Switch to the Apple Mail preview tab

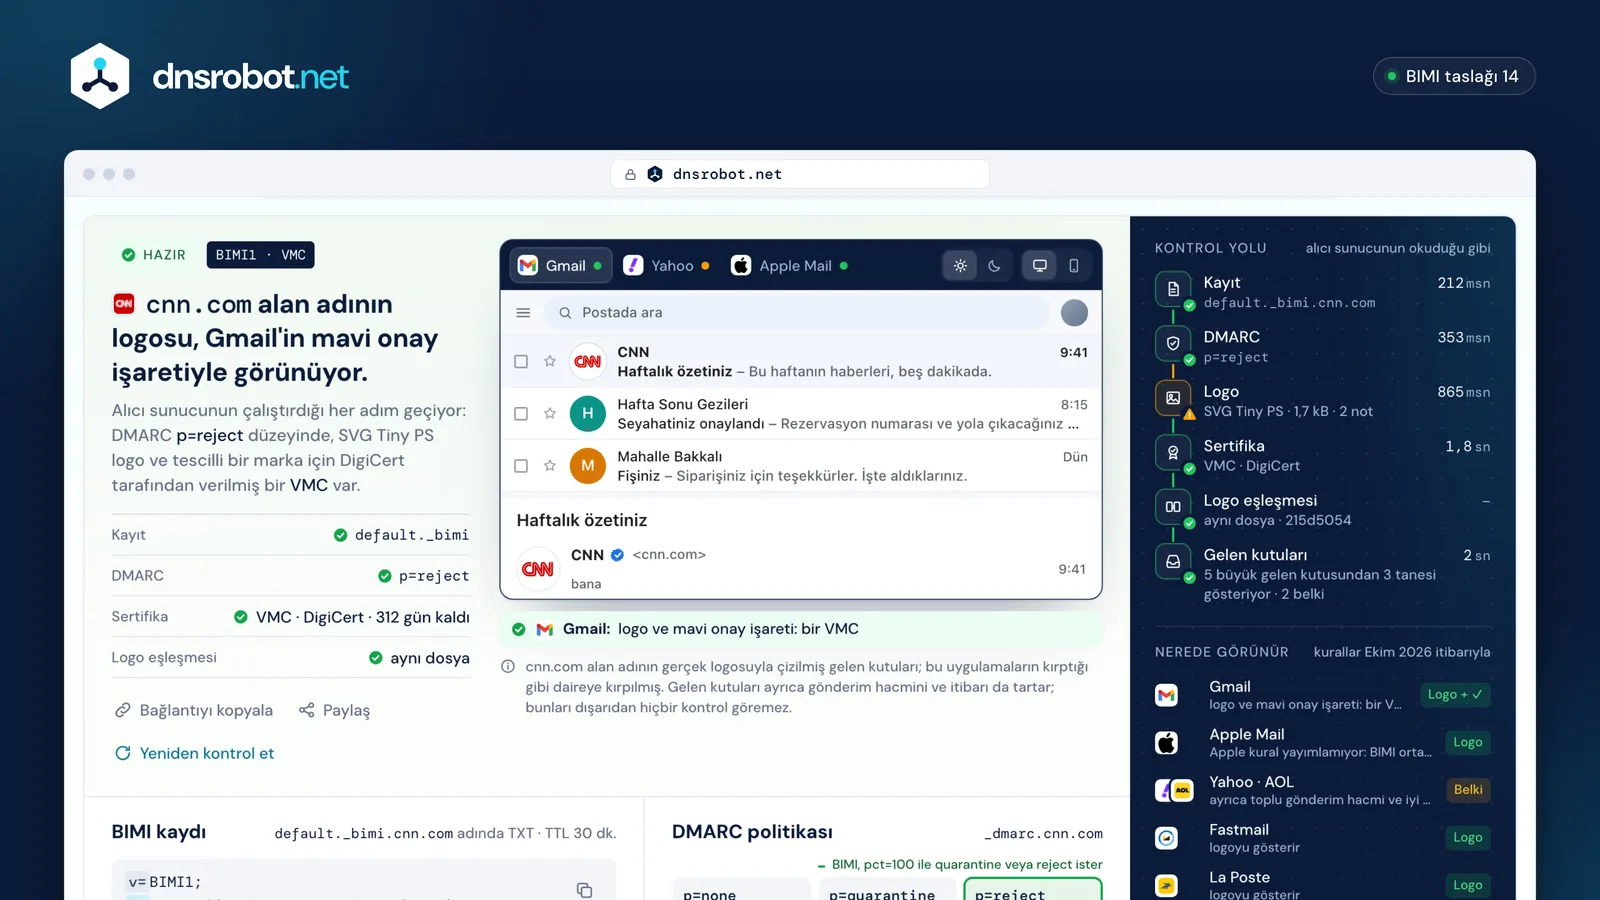790,266
